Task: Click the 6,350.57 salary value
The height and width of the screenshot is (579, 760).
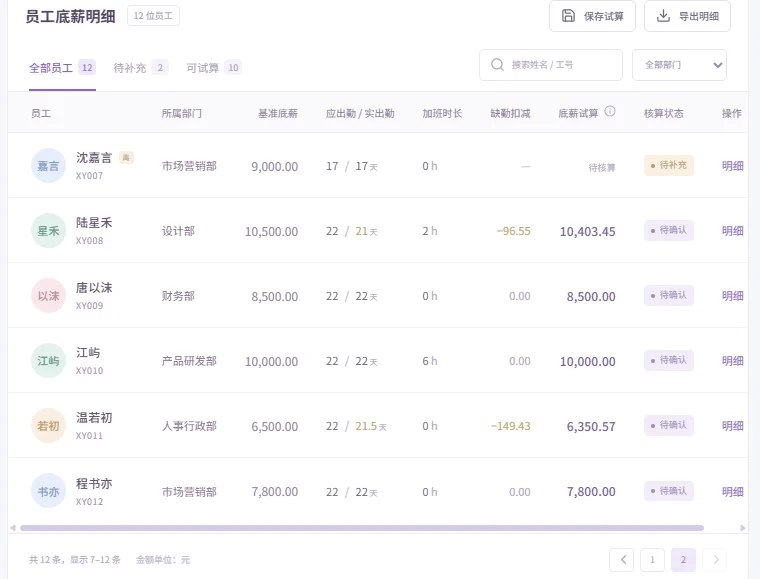Action: [591, 426]
